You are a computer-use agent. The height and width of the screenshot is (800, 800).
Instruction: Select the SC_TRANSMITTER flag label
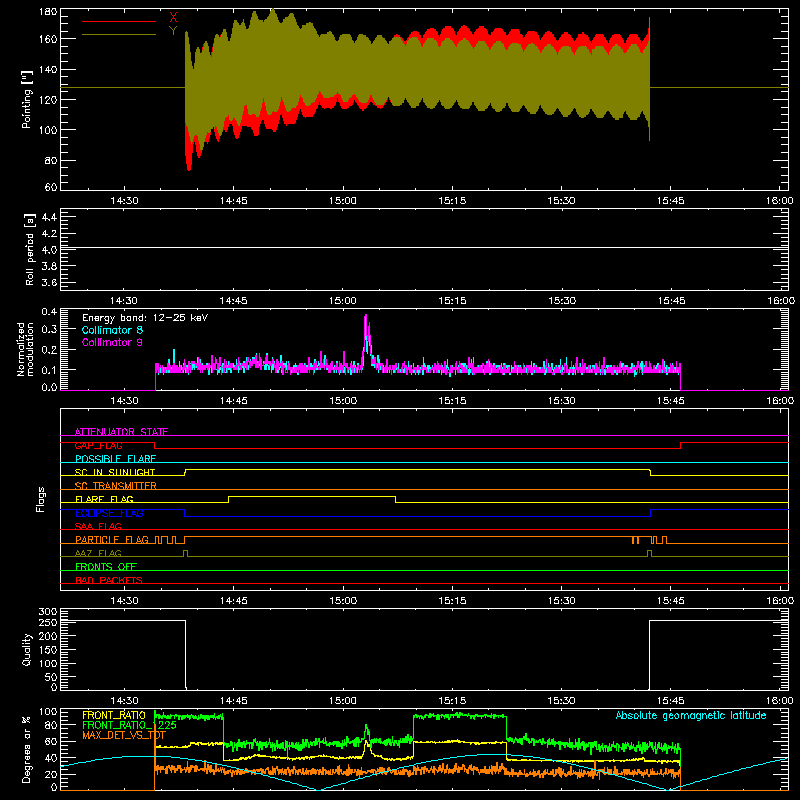tap(116, 486)
